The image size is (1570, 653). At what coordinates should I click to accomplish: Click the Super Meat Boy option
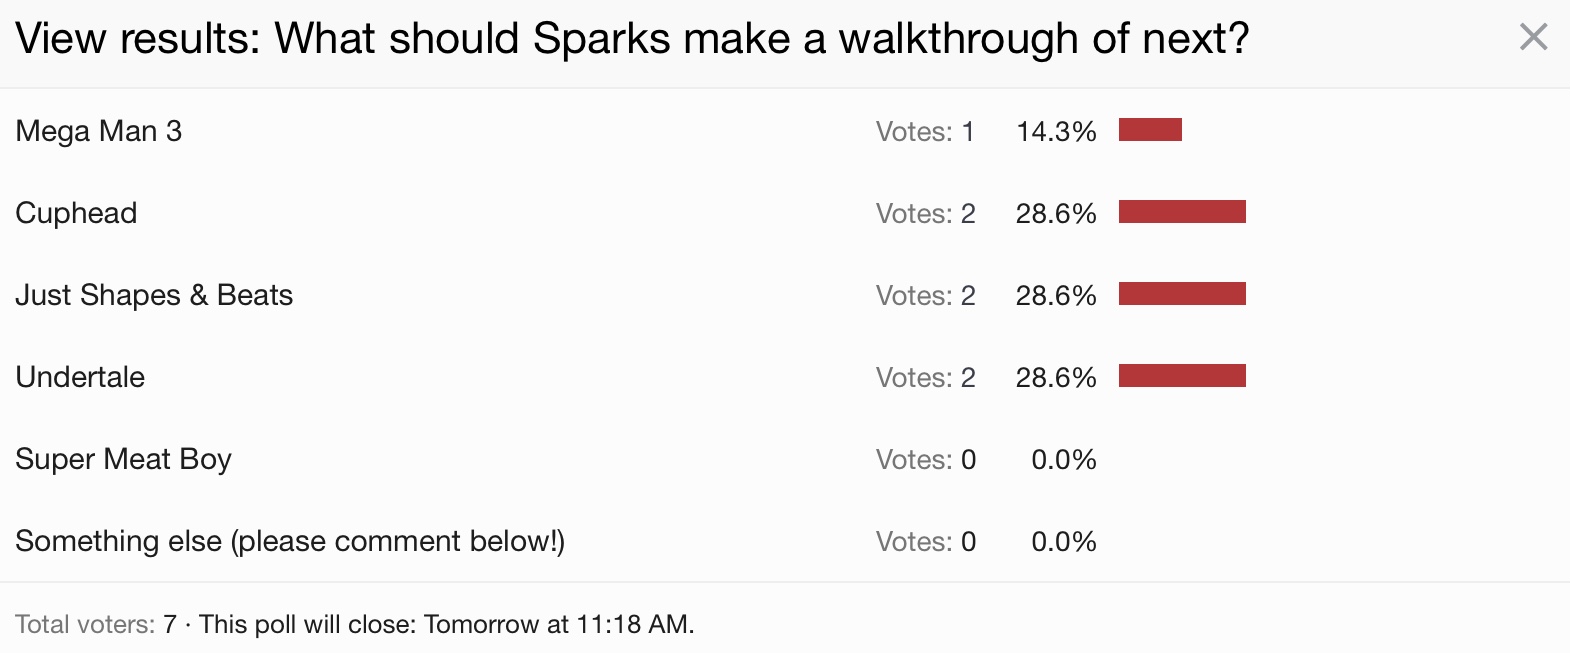123,459
